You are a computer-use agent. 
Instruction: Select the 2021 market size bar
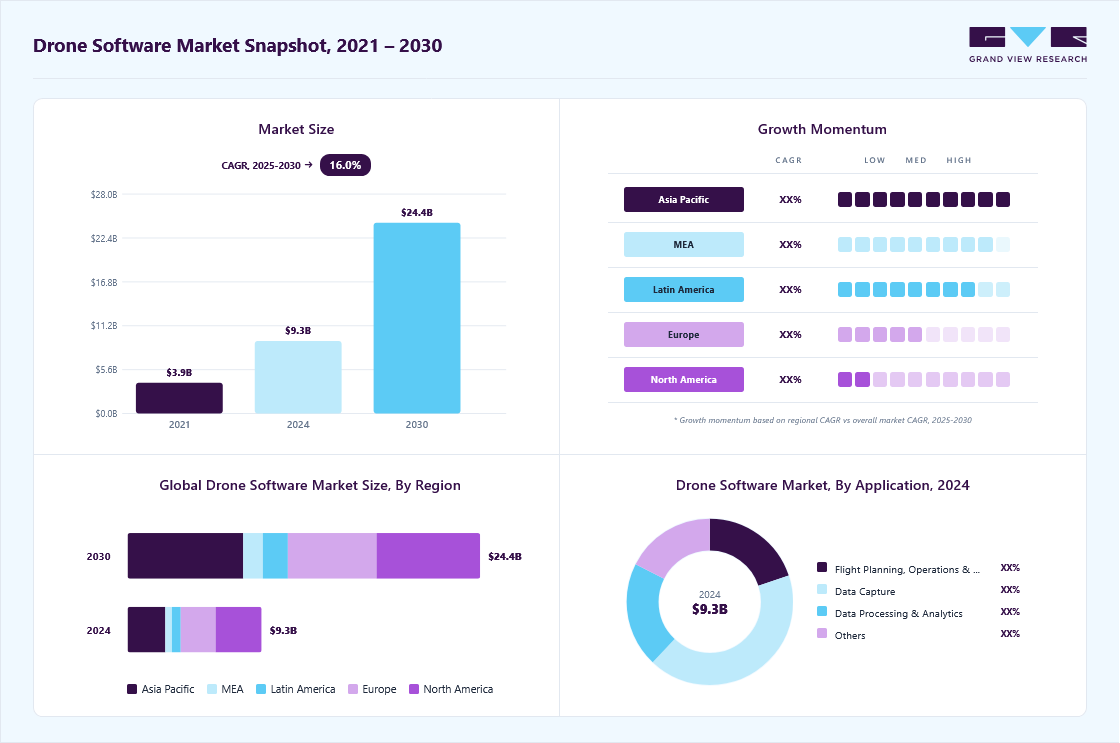point(179,398)
